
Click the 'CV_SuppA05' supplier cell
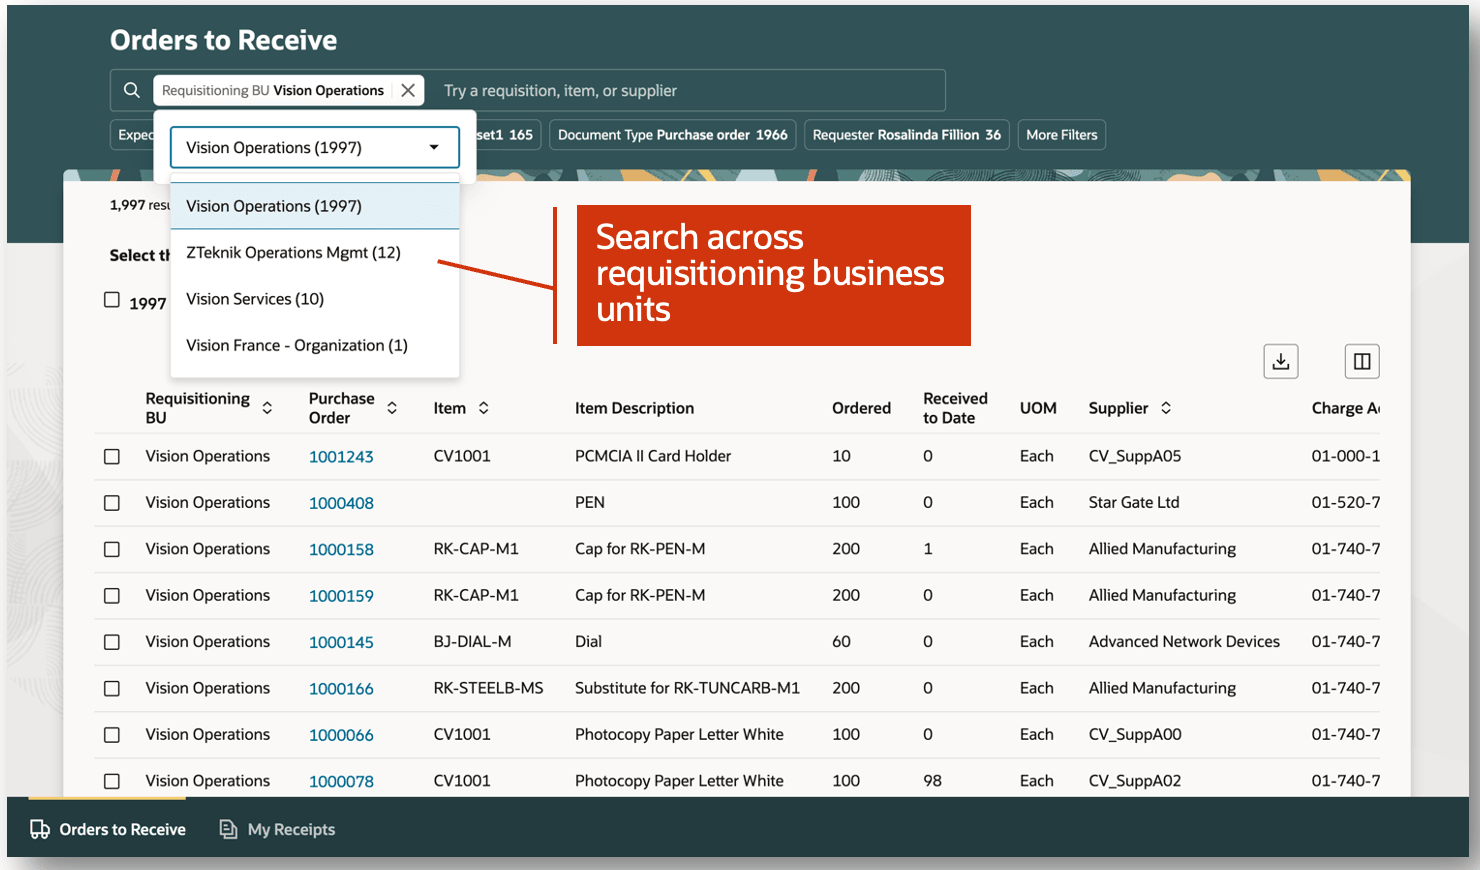click(1135, 456)
